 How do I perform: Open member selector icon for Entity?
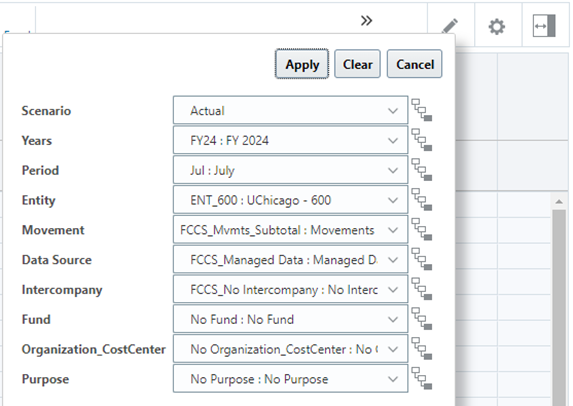click(x=422, y=200)
